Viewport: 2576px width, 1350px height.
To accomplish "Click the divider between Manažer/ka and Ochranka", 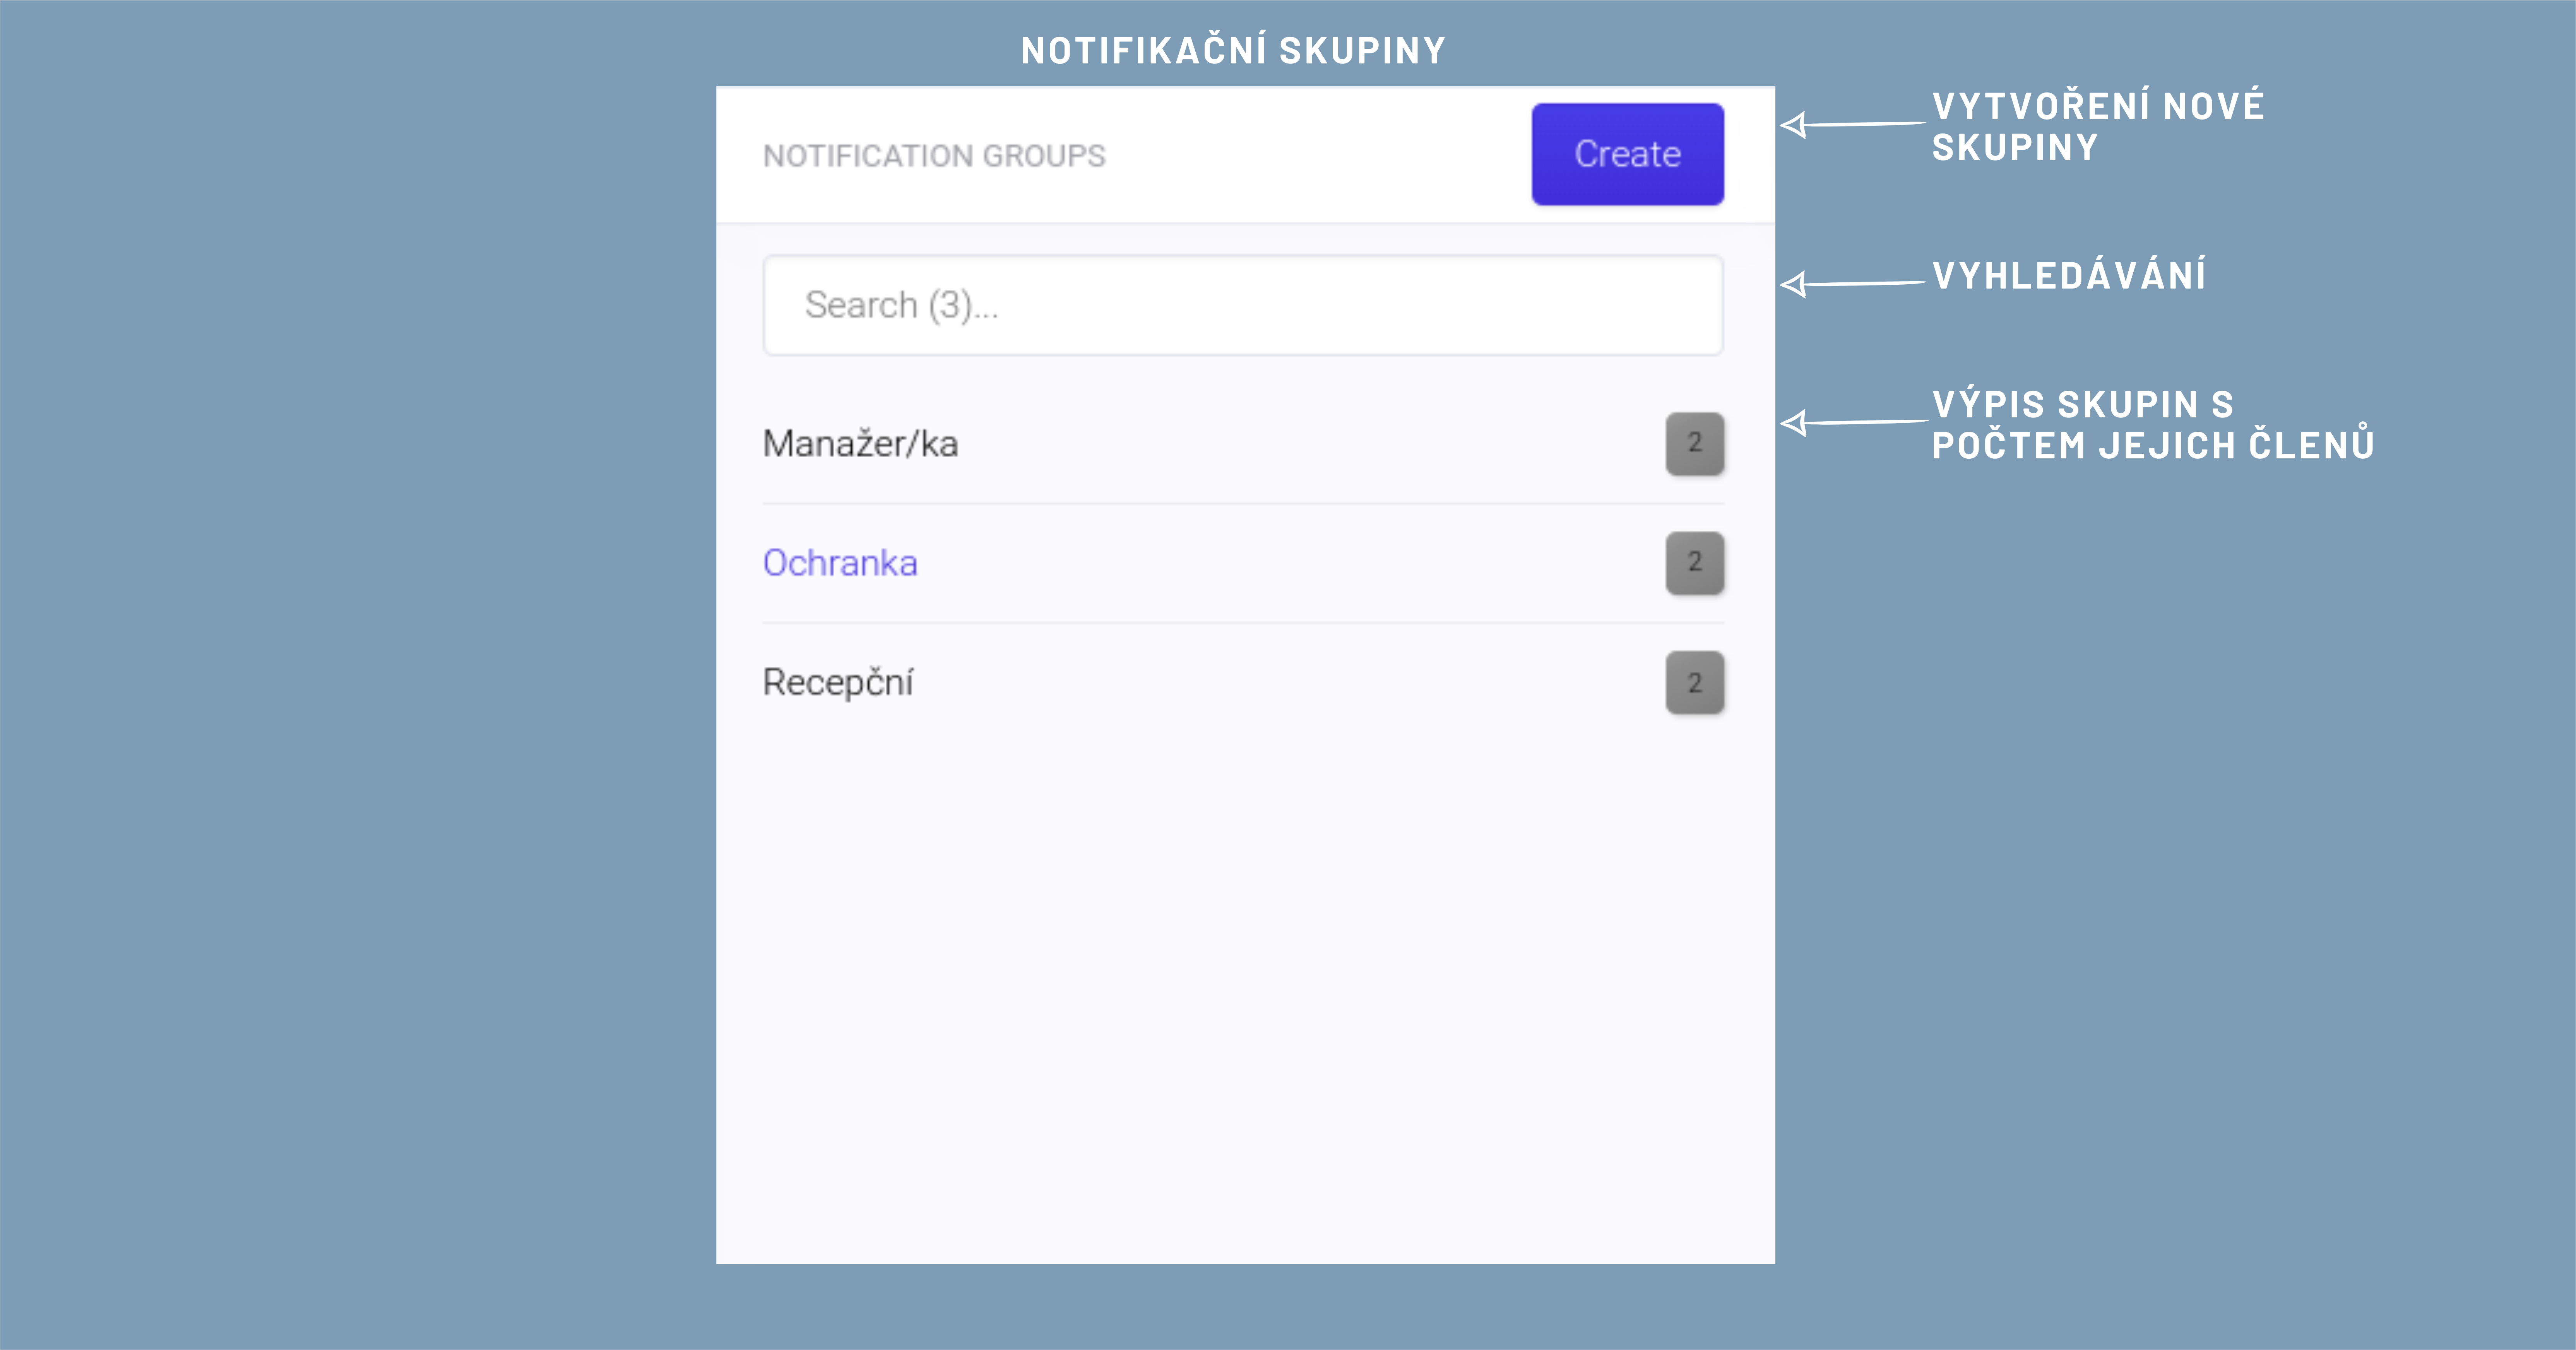I will pyautogui.click(x=1242, y=503).
